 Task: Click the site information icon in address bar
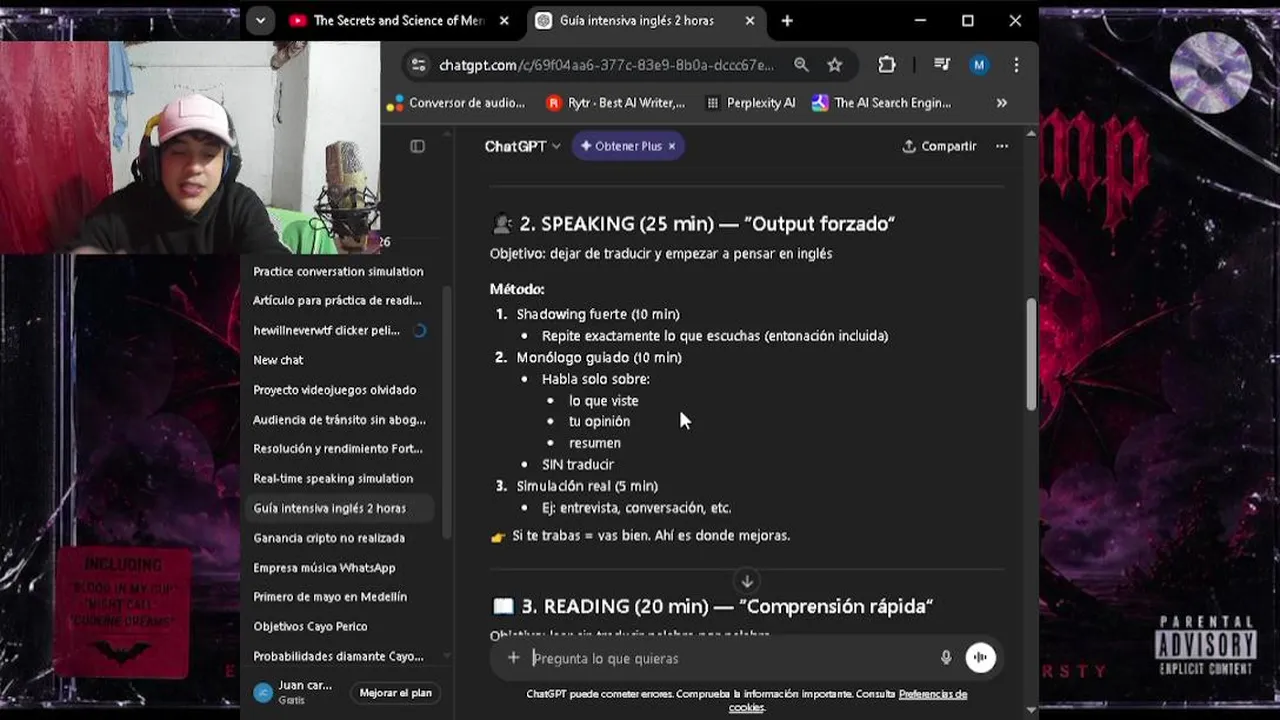[x=420, y=65]
